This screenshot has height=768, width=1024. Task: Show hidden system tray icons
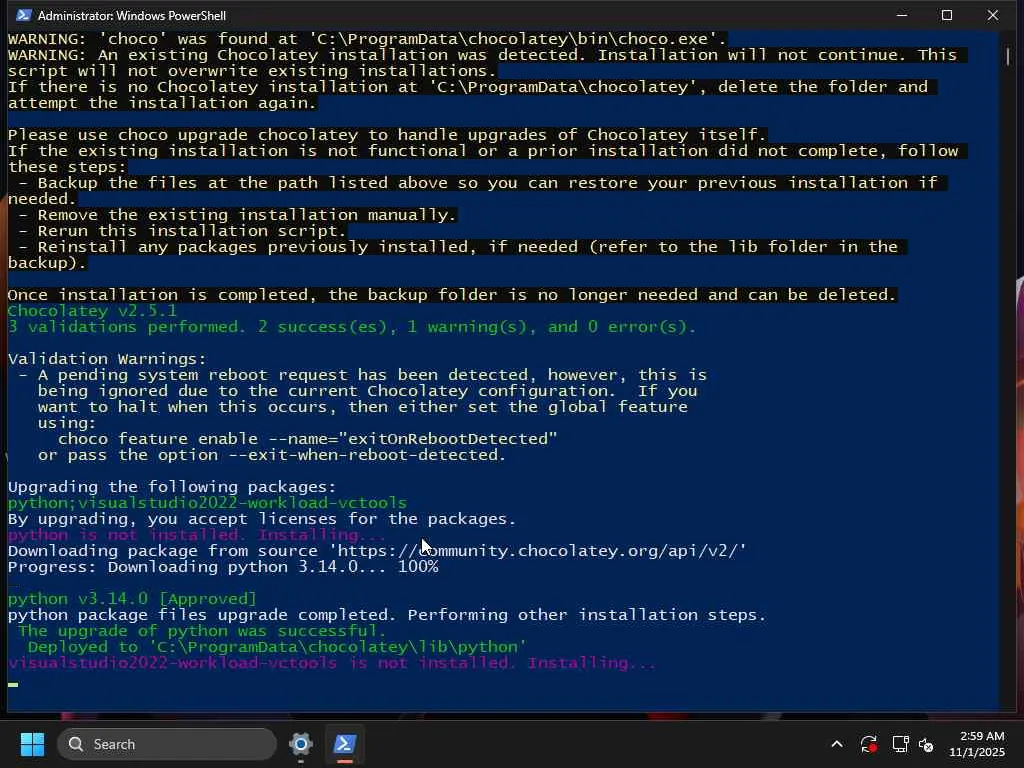tap(837, 744)
